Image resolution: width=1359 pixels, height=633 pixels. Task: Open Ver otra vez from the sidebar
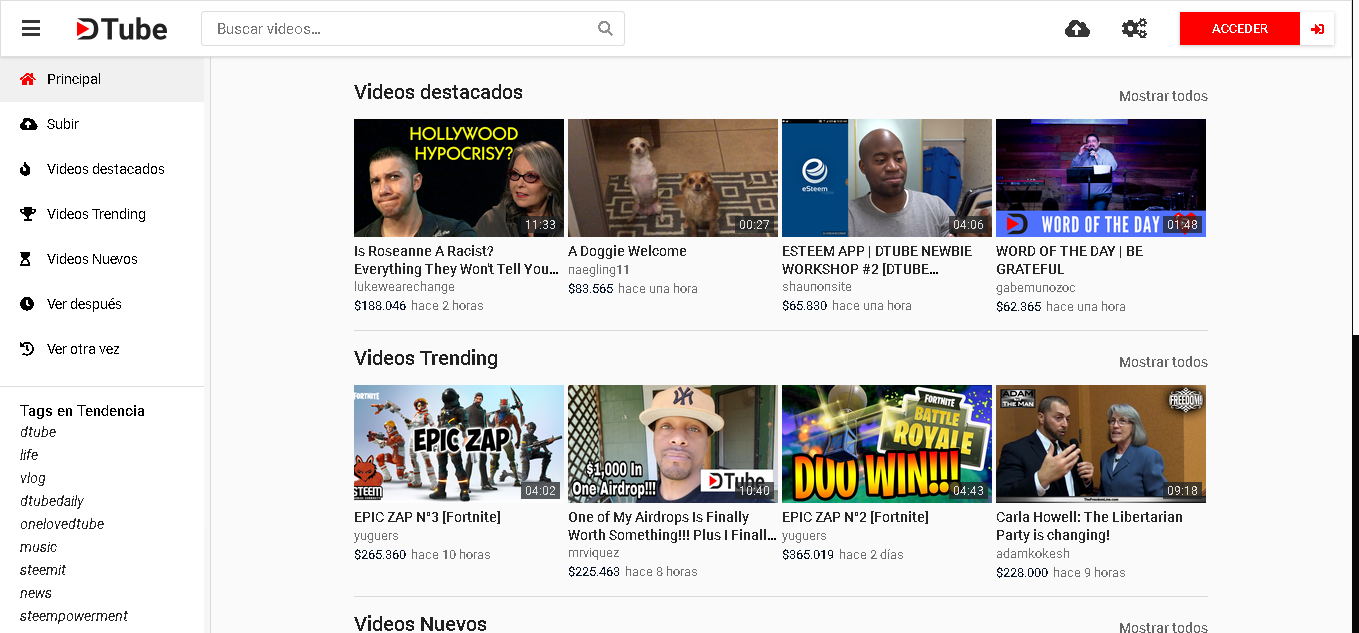click(102, 349)
